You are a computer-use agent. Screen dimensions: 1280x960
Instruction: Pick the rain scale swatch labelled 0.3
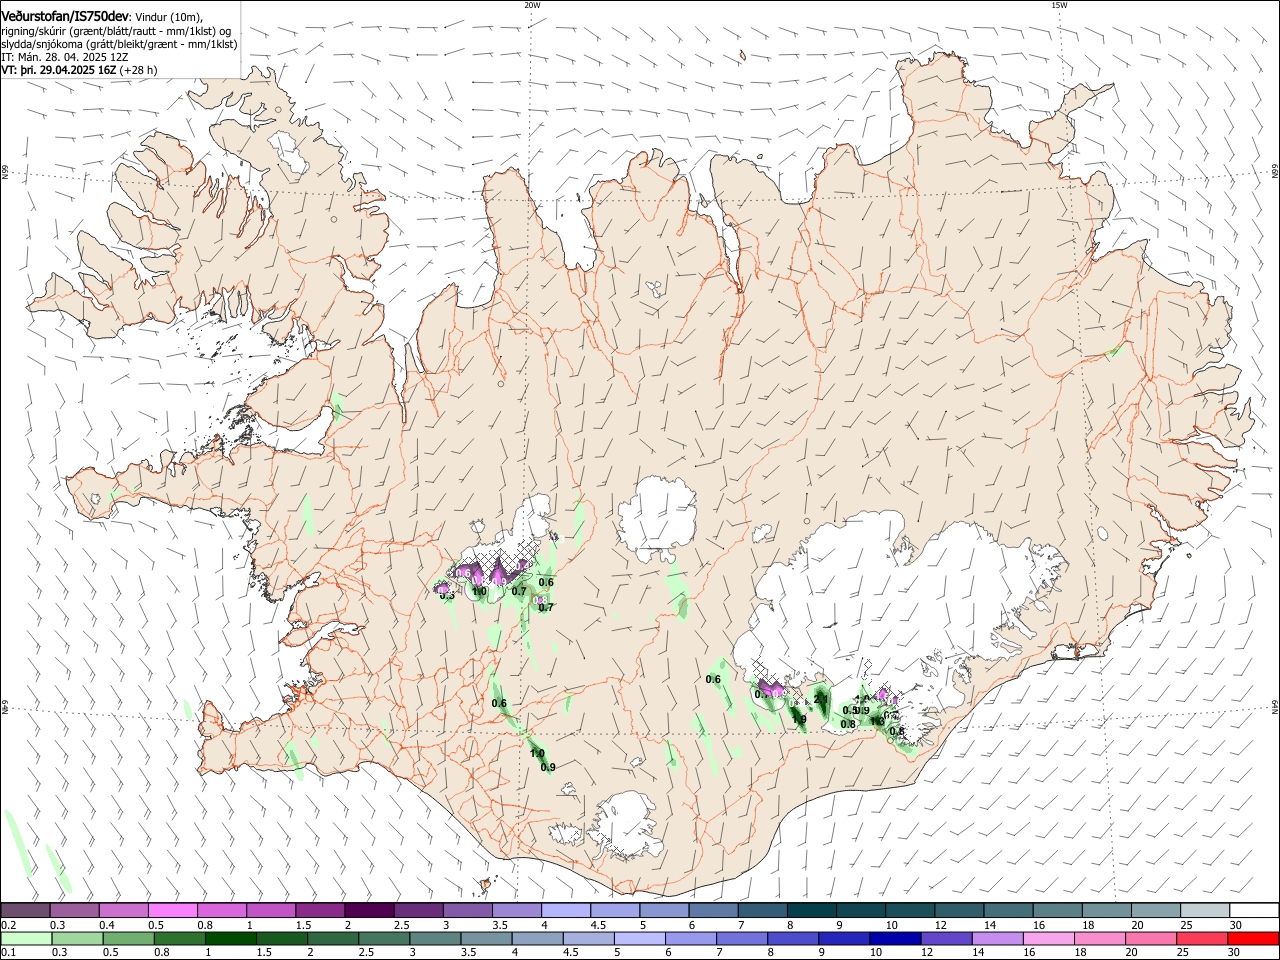pyautogui.click(x=77, y=939)
